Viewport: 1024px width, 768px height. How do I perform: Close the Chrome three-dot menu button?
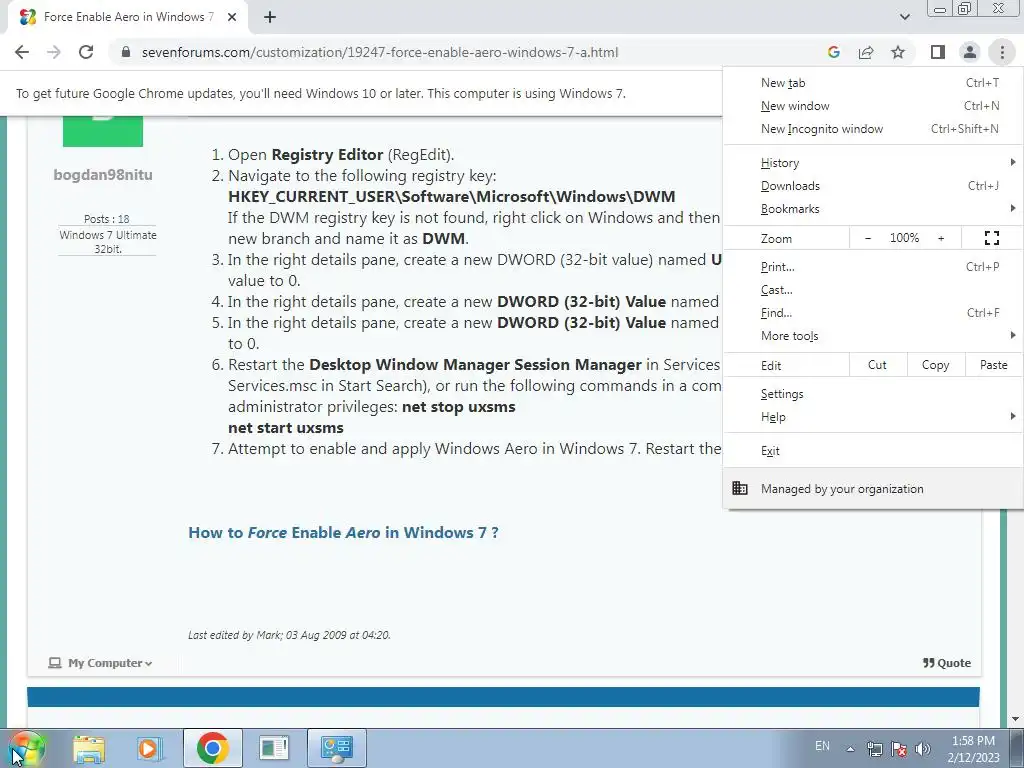(1002, 52)
